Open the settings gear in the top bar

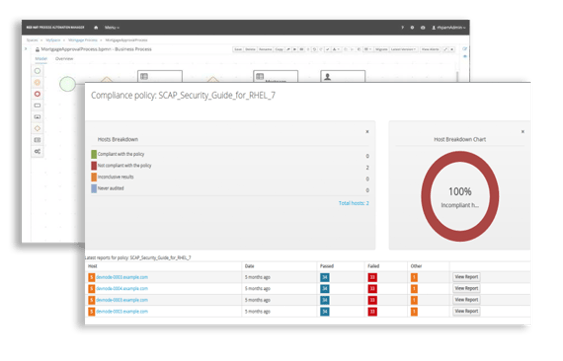pos(412,27)
